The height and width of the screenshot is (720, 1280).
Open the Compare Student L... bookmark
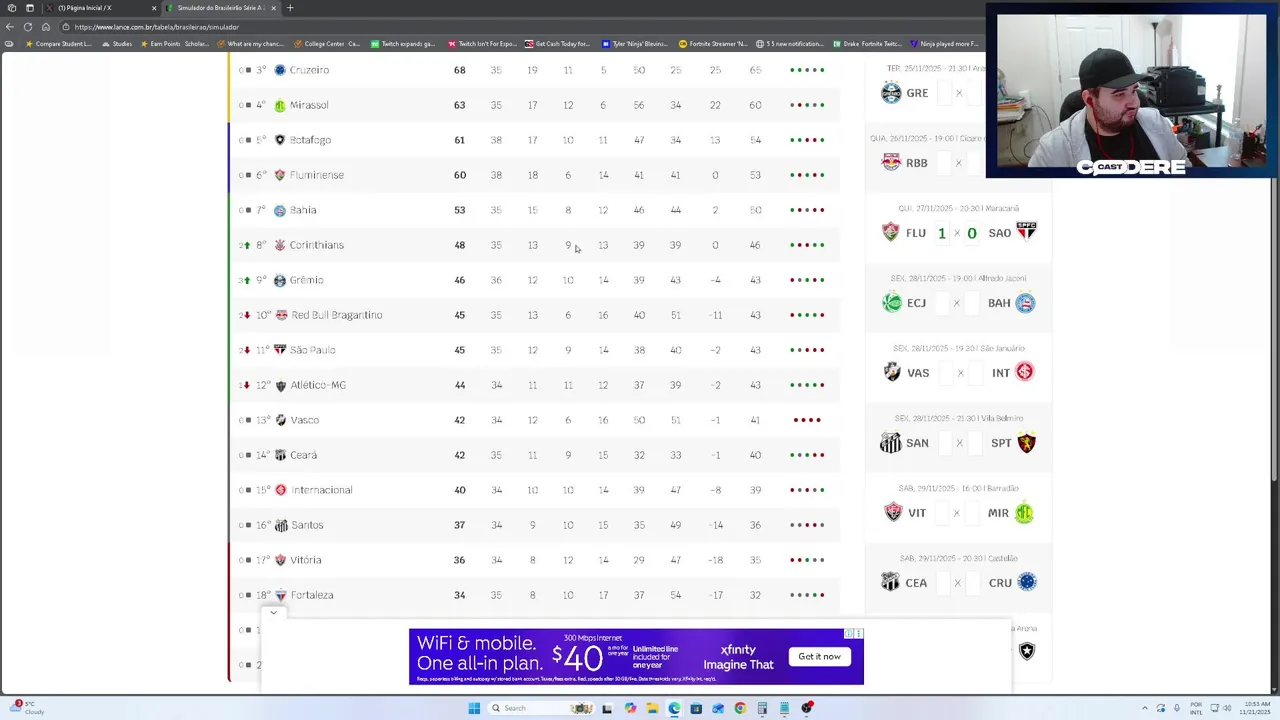pyautogui.click(x=59, y=44)
